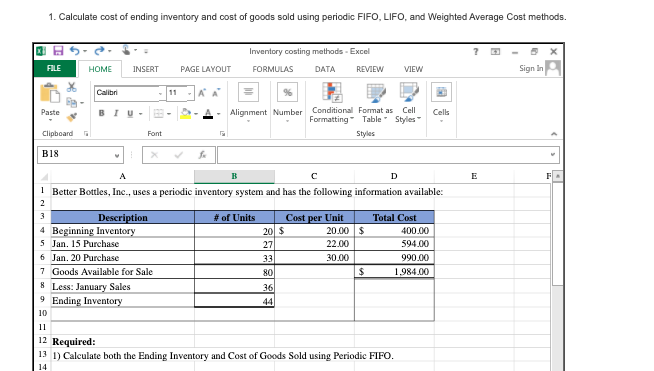Image resolution: width=654 pixels, height=371 pixels.
Task: Open Cell Styles gallery
Action: pyautogui.click(x=408, y=103)
